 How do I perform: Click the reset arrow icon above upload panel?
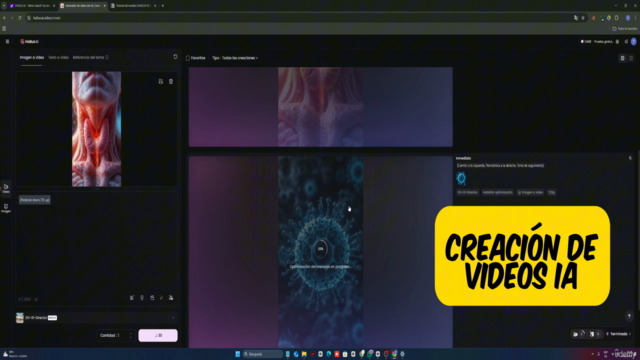pyautogui.click(x=175, y=57)
